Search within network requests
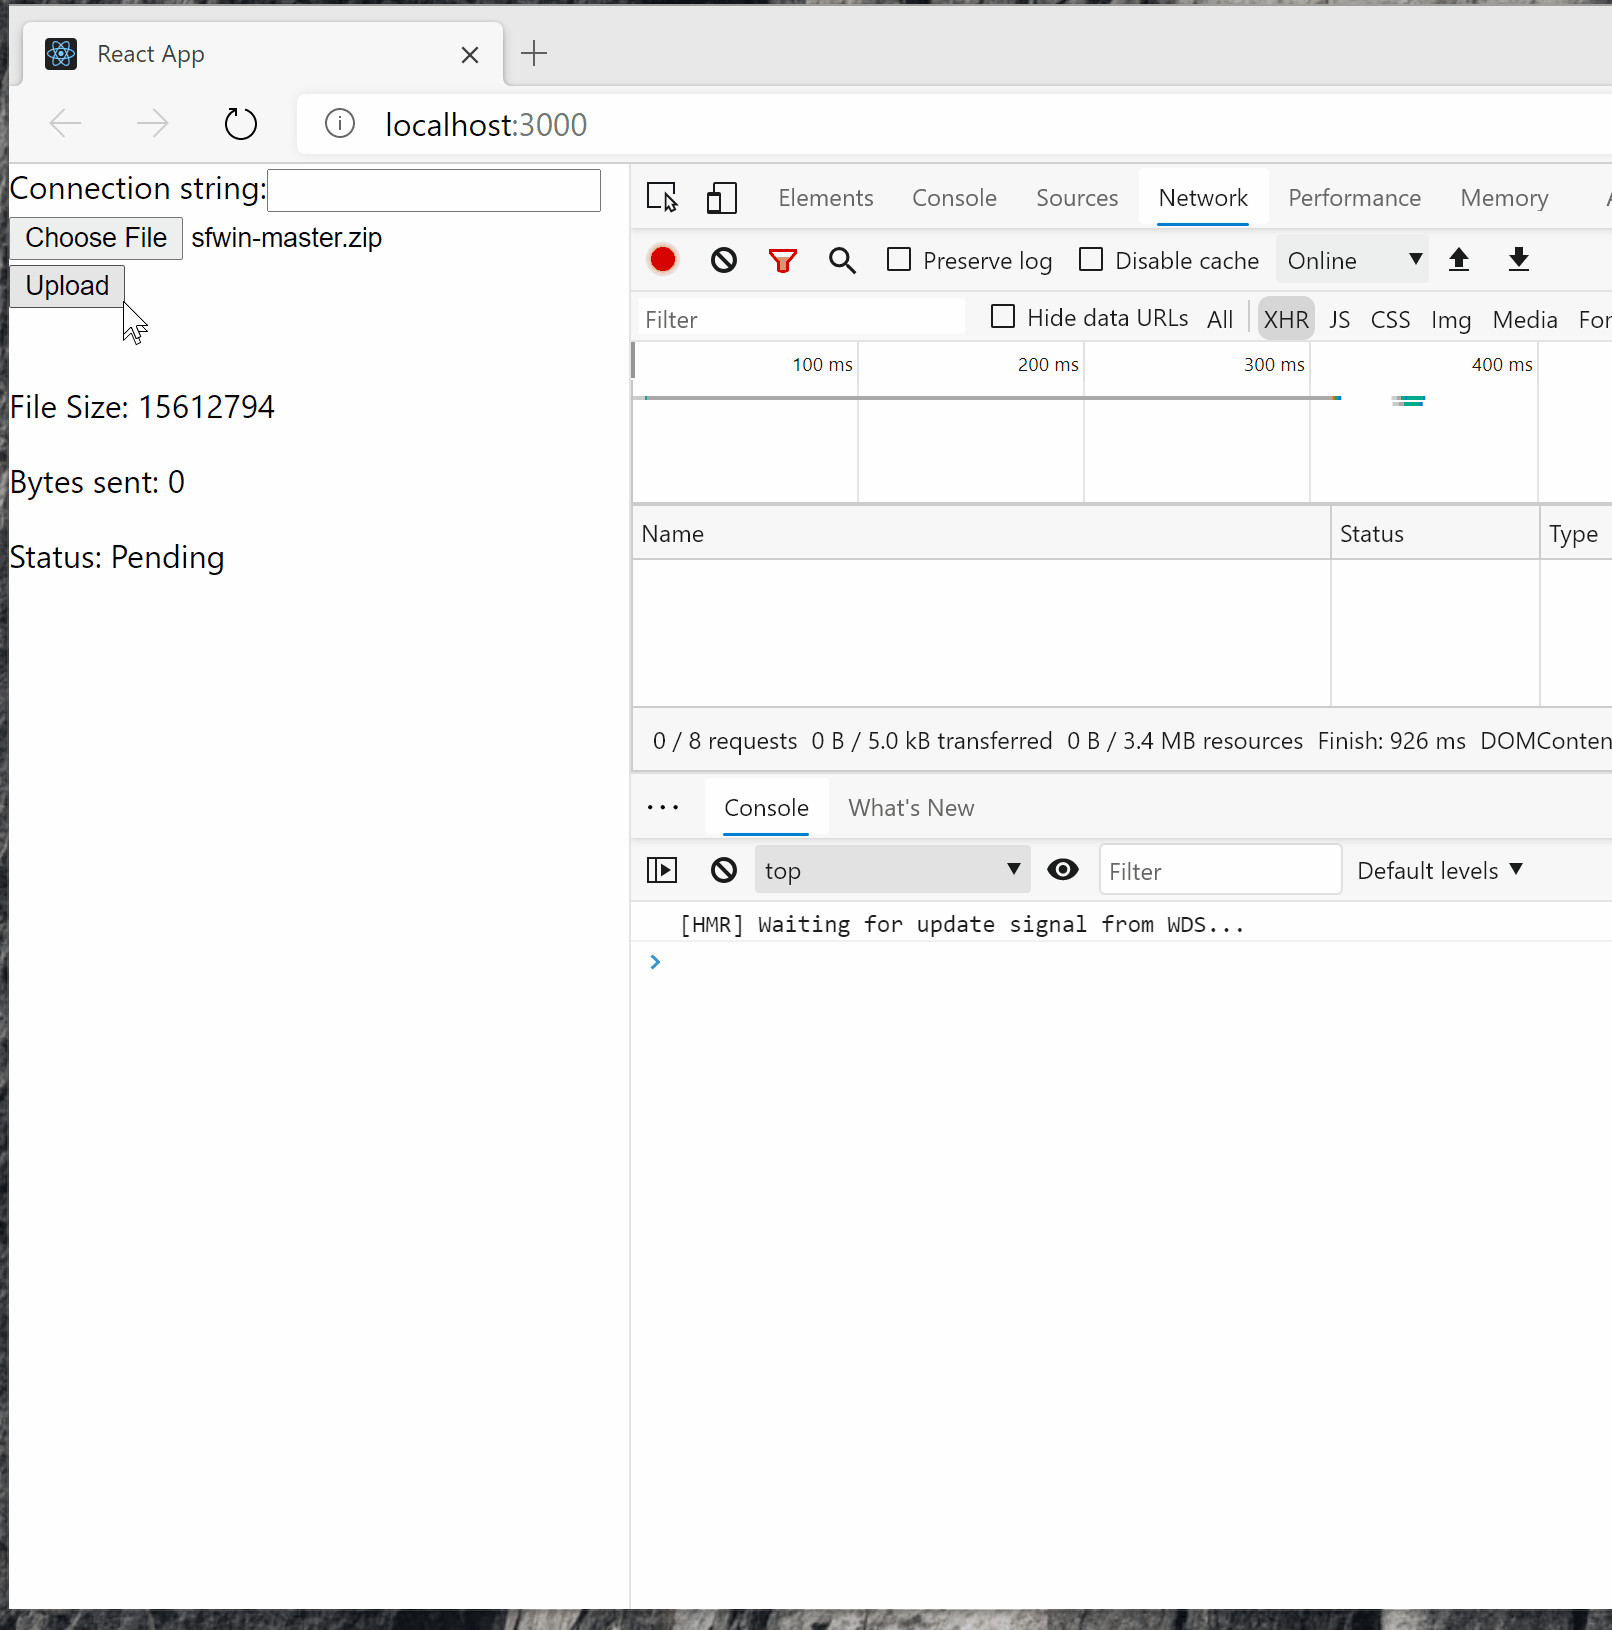The width and height of the screenshot is (1612, 1630). pyautogui.click(x=842, y=259)
